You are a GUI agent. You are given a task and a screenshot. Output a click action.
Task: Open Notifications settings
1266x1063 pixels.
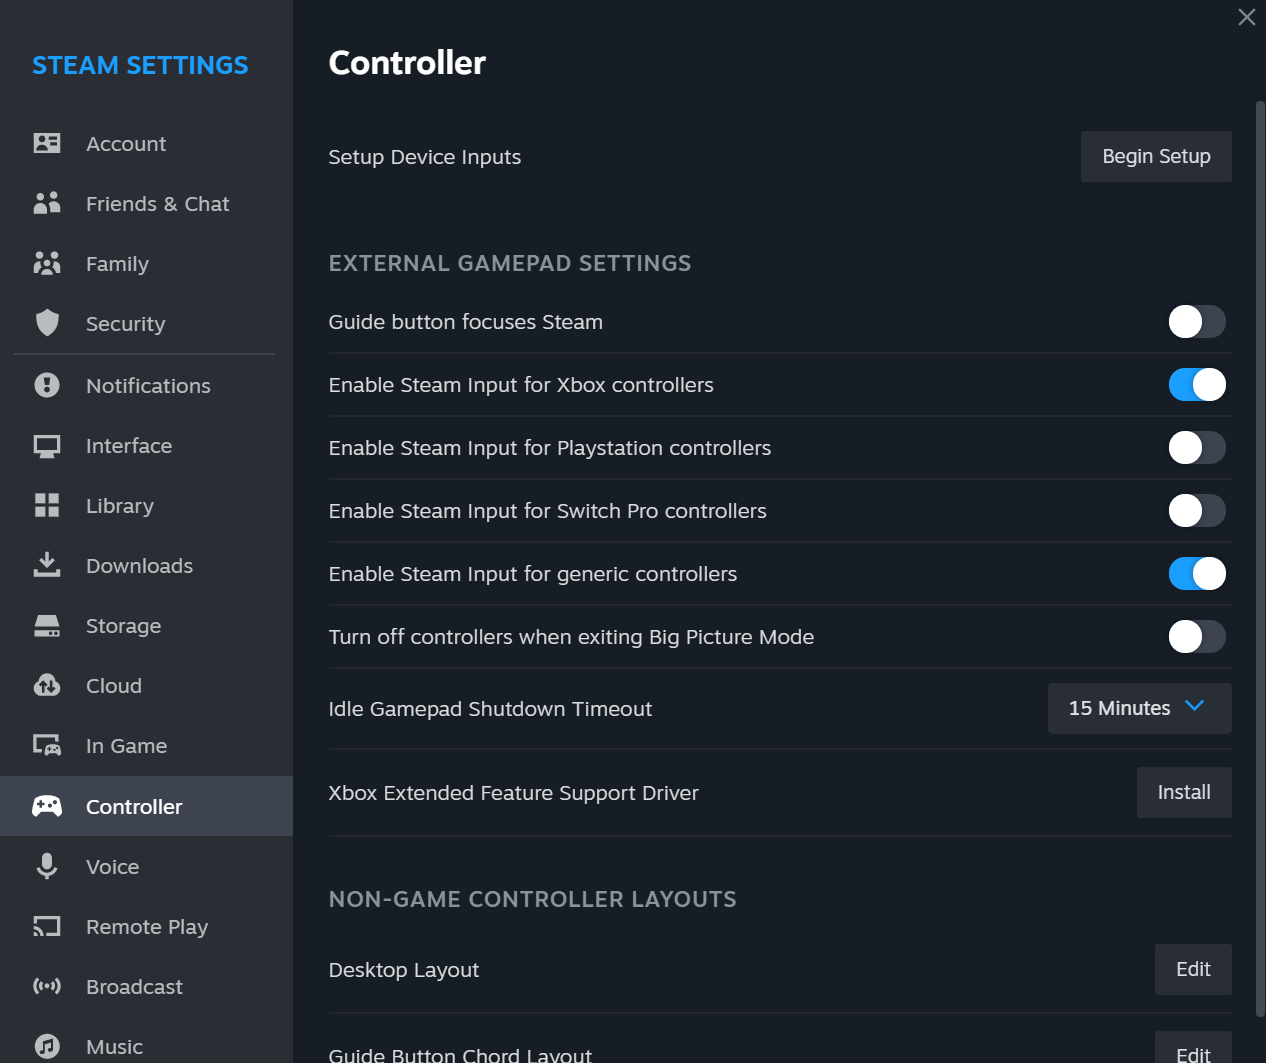[x=148, y=386]
